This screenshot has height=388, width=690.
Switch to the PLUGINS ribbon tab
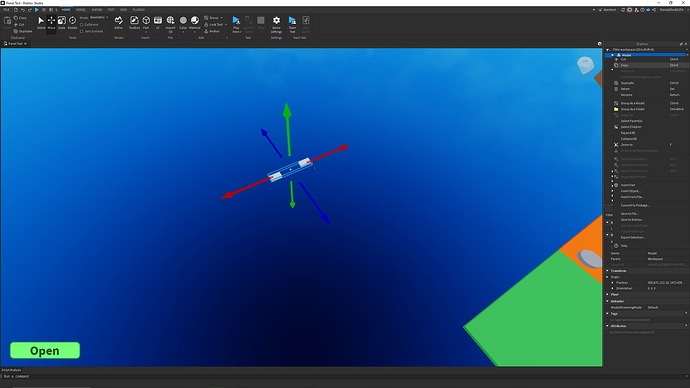[x=139, y=10]
